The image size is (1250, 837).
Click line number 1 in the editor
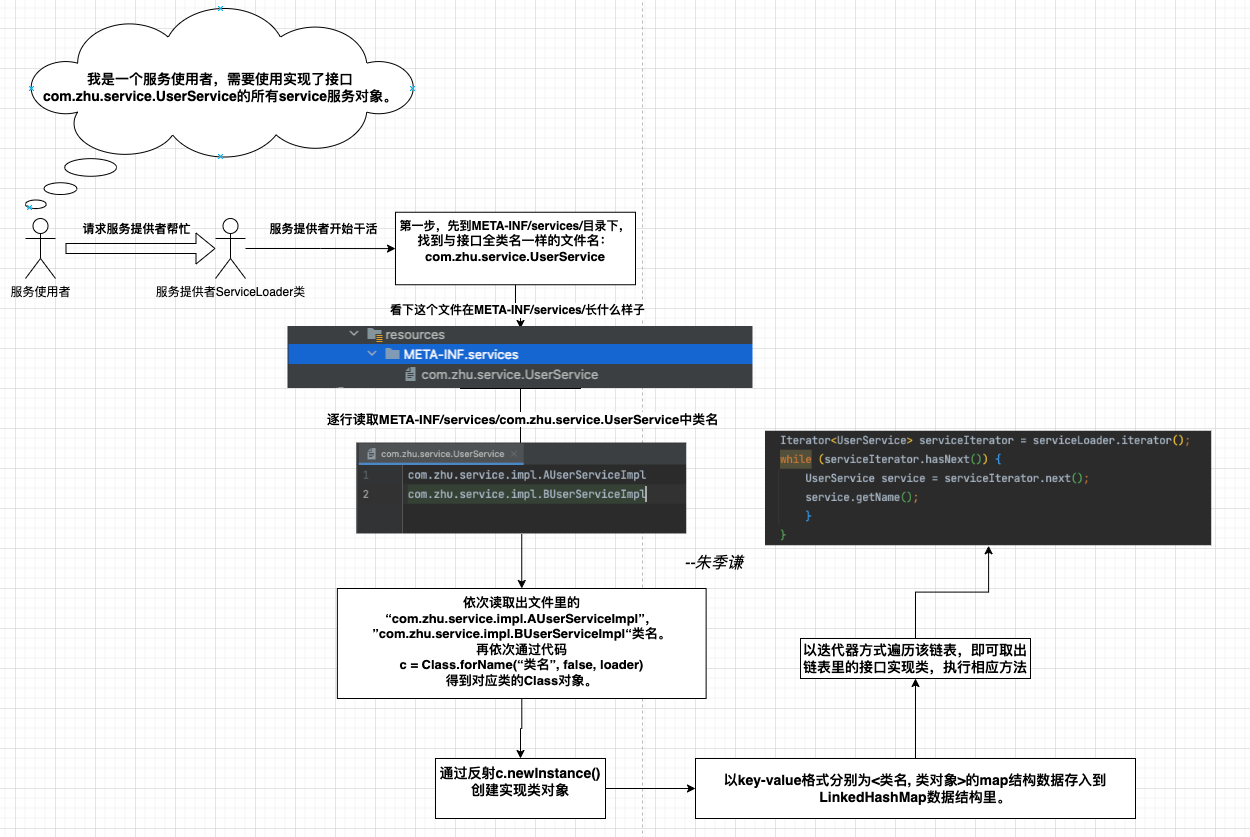368,474
